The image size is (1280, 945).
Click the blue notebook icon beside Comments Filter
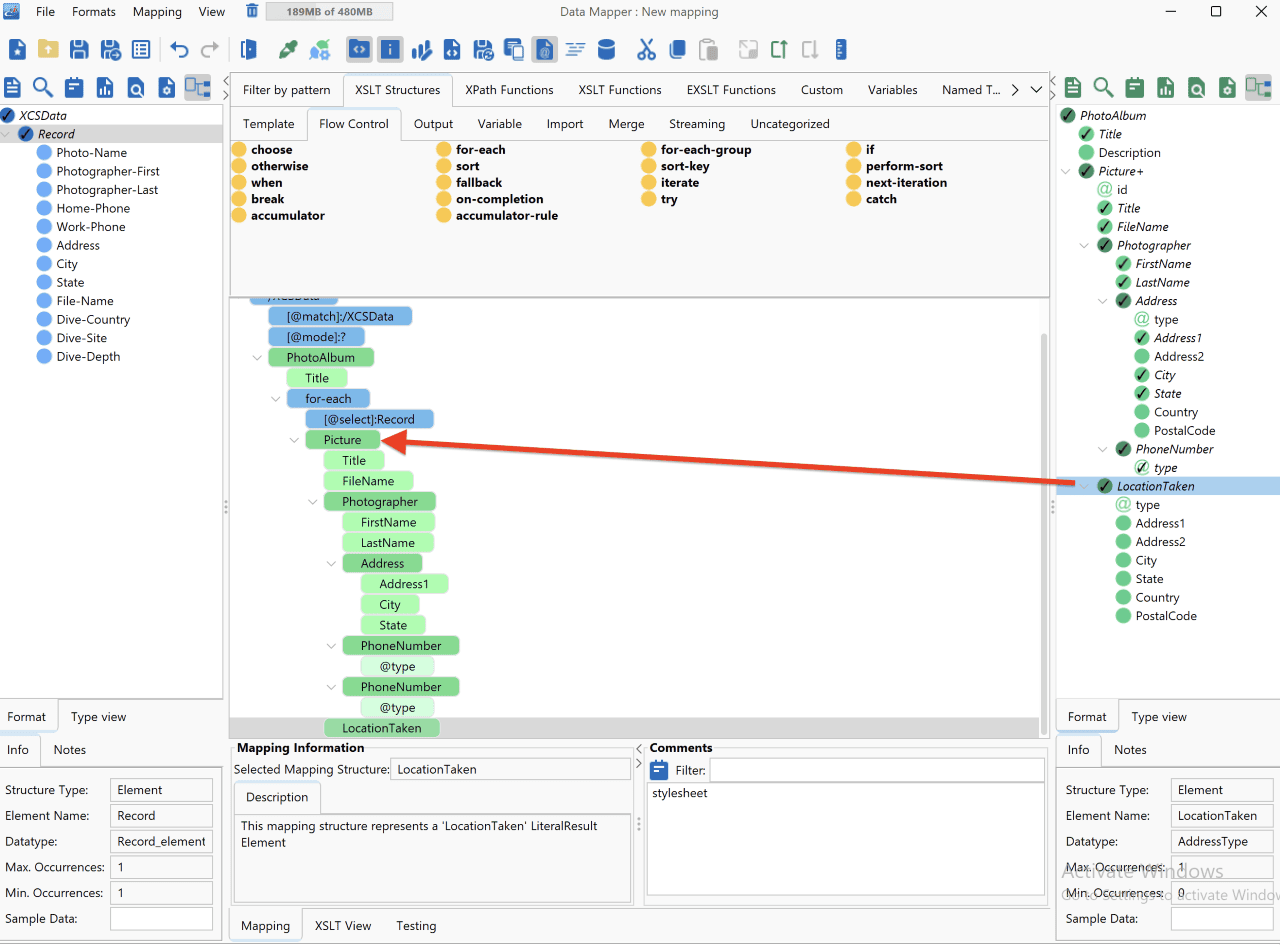[659, 770]
